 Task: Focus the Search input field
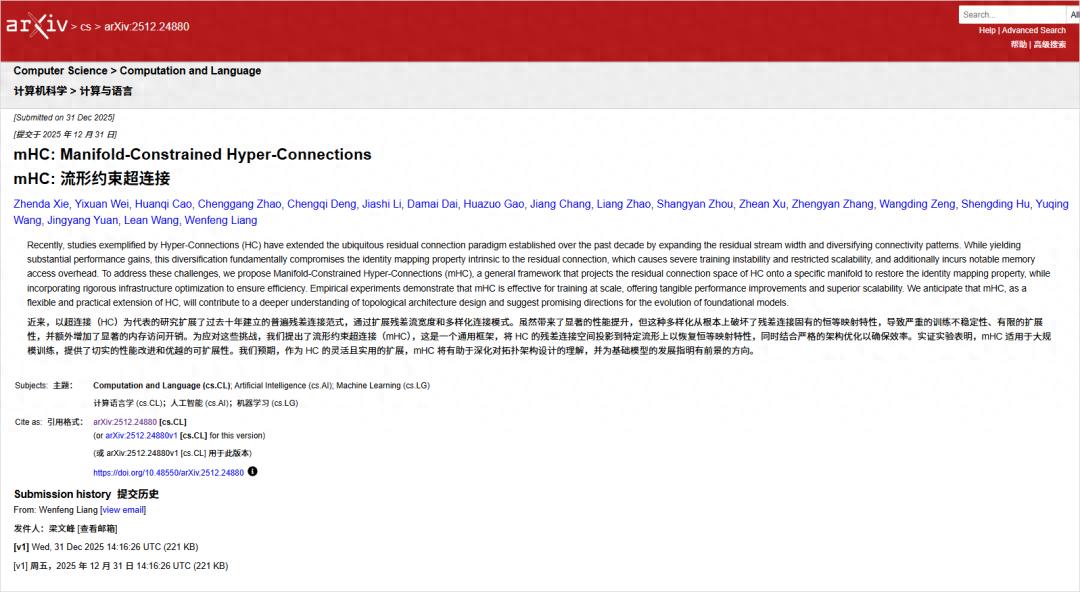pos(1012,14)
